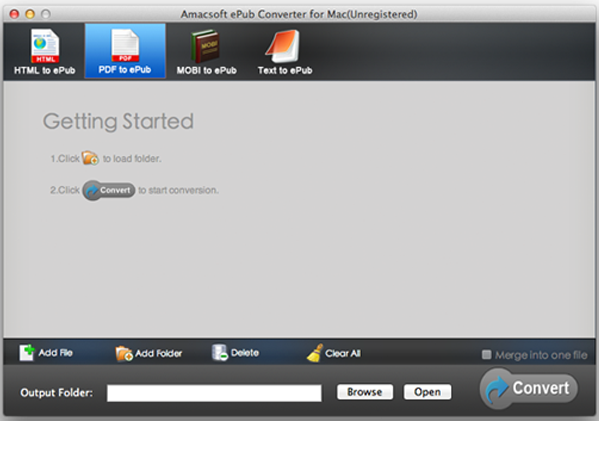The width and height of the screenshot is (600, 458).
Task: Browse for an output folder
Action: pyautogui.click(x=365, y=392)
